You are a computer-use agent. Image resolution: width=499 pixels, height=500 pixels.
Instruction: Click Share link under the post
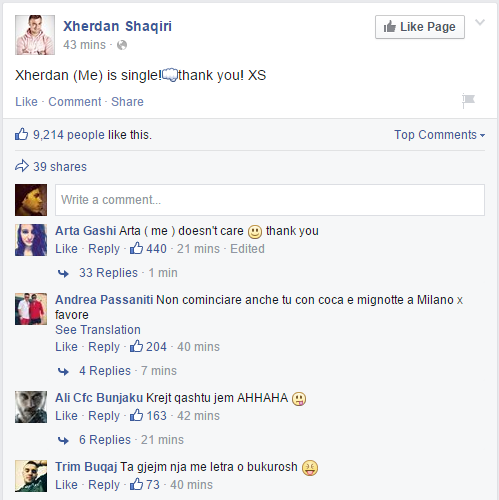tap(127, 102)
